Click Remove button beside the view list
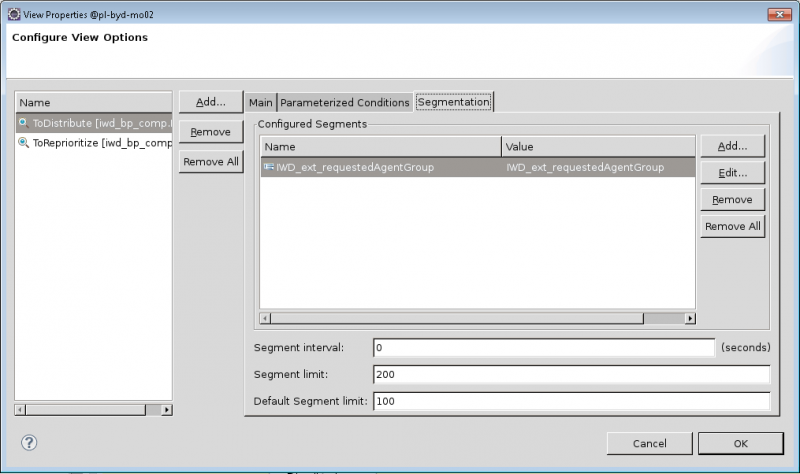 tap(211, 132)
